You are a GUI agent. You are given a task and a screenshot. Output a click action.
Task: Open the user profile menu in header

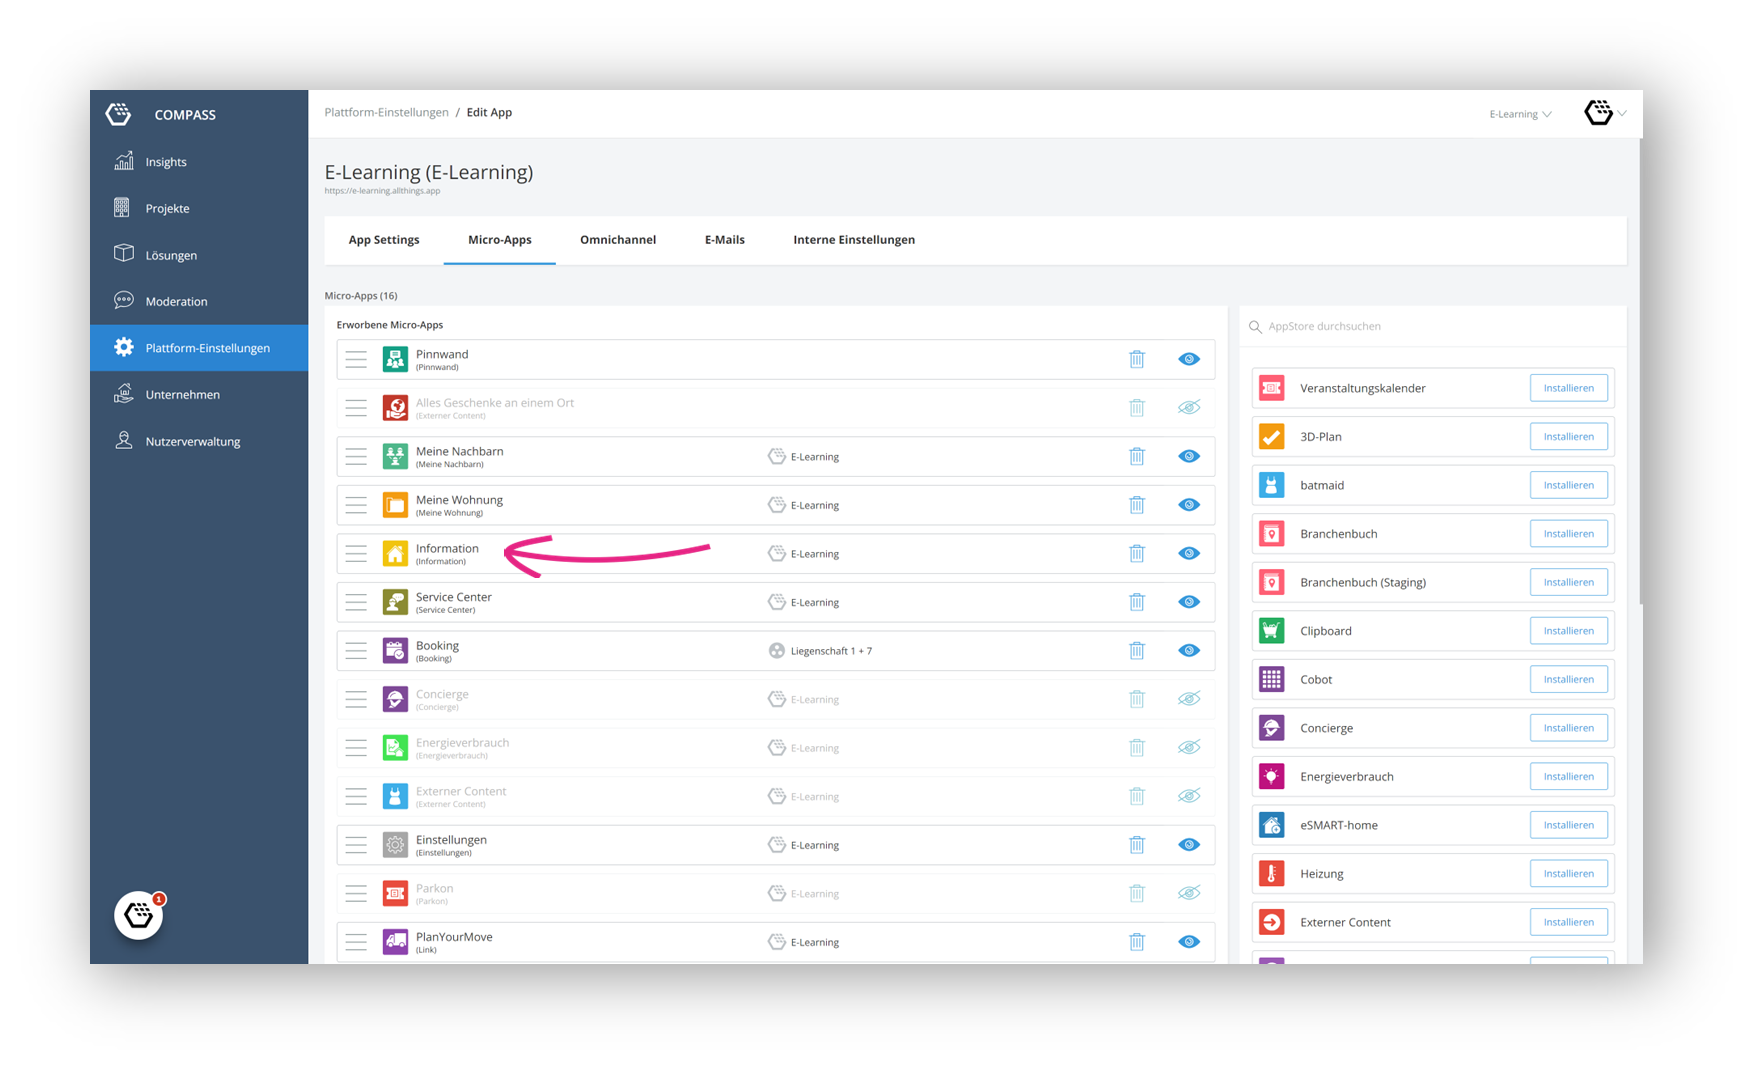(1605, 113)
